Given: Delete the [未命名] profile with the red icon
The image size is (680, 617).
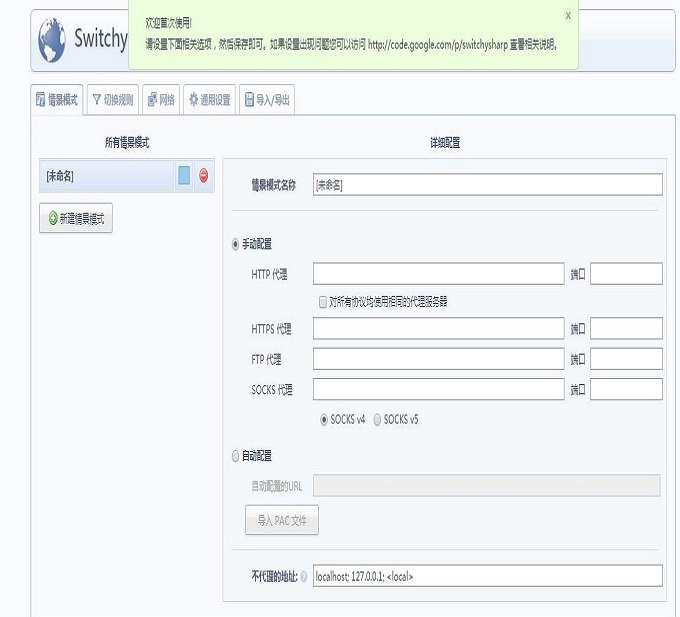Looking at the screenshot, I should coord(203,176).
